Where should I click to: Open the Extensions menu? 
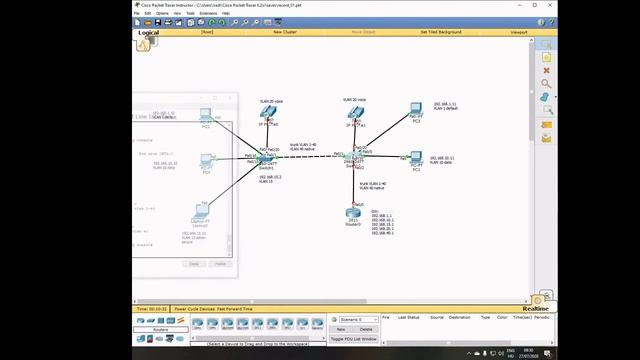tap(208, 13)
